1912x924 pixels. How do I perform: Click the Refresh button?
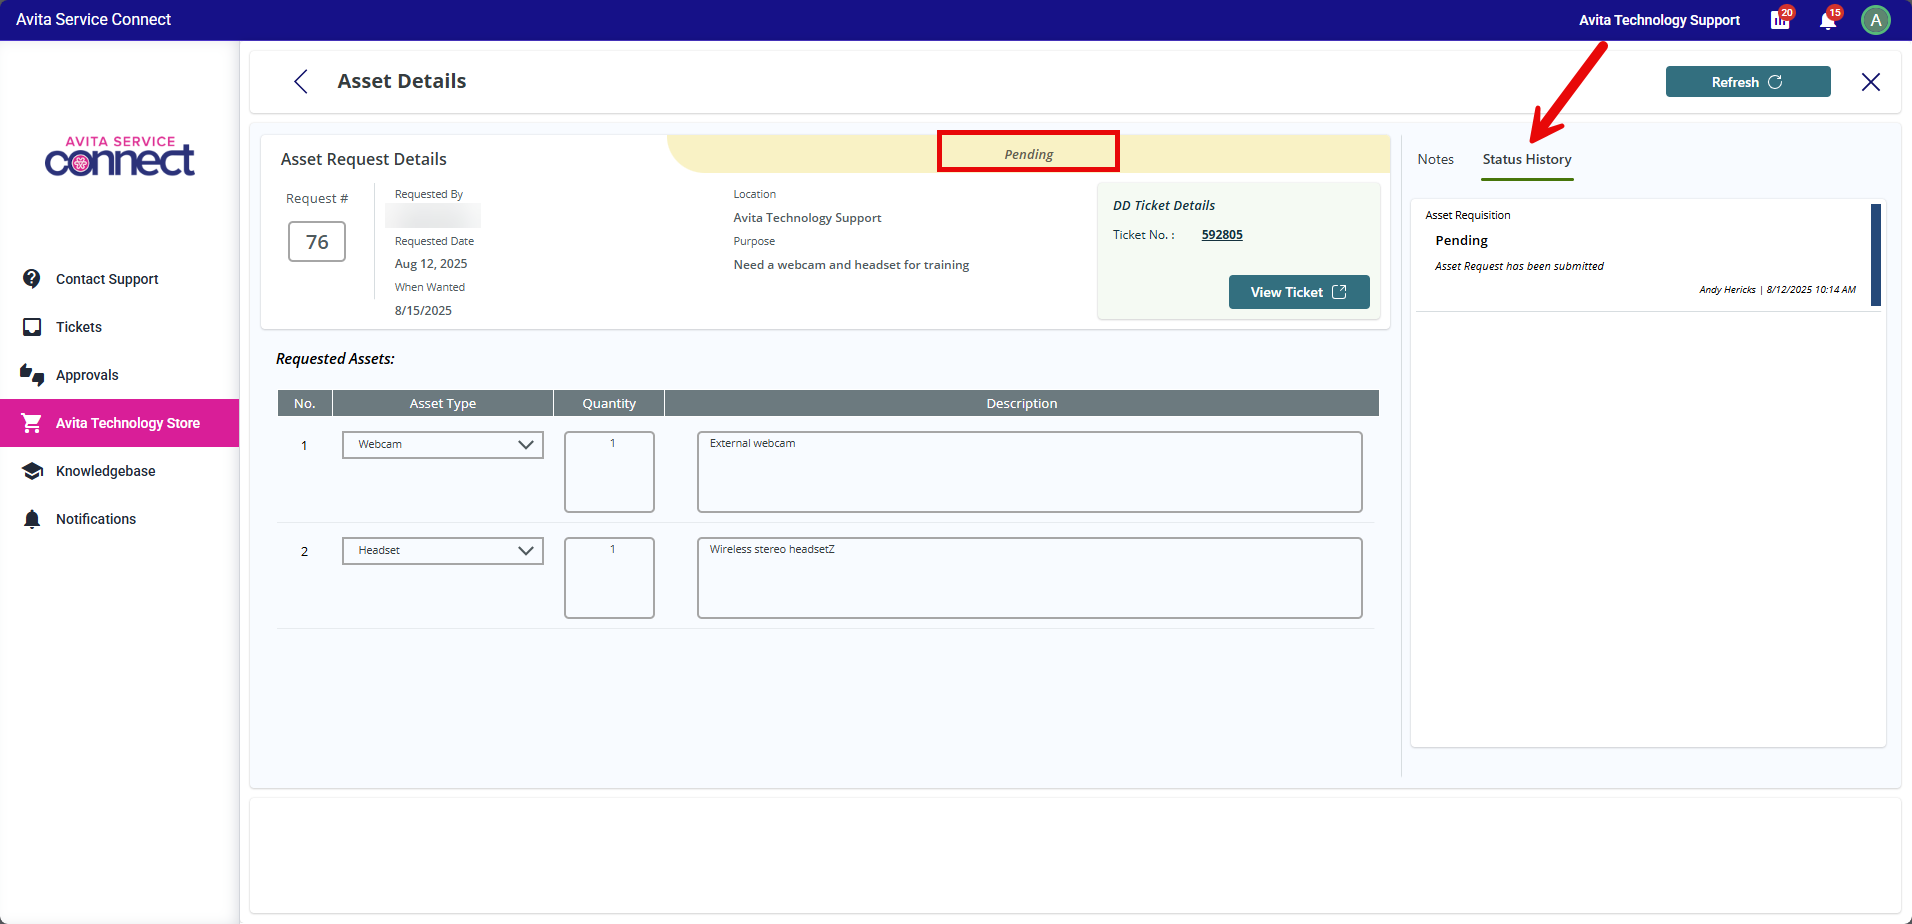[1747, 82]
